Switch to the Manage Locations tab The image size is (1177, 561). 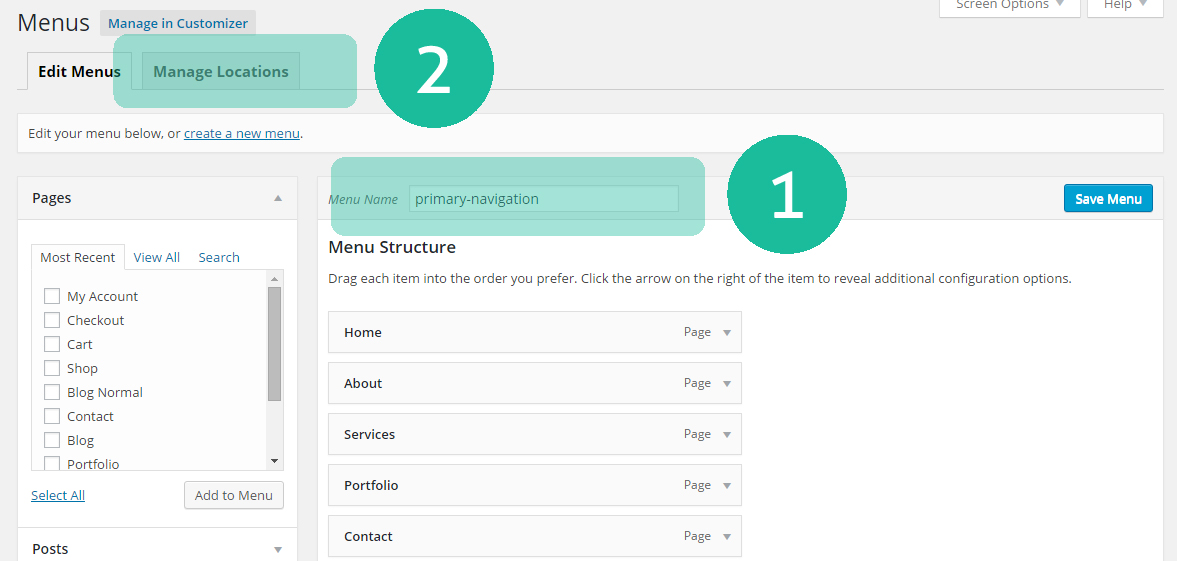point(221,72)
